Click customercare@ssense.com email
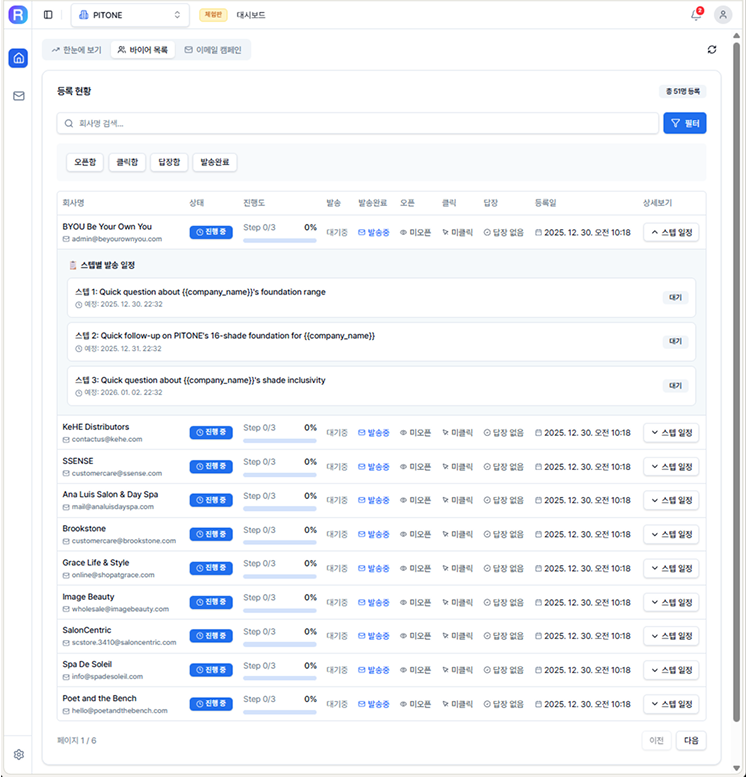746x778 pixels. (117, 473)
